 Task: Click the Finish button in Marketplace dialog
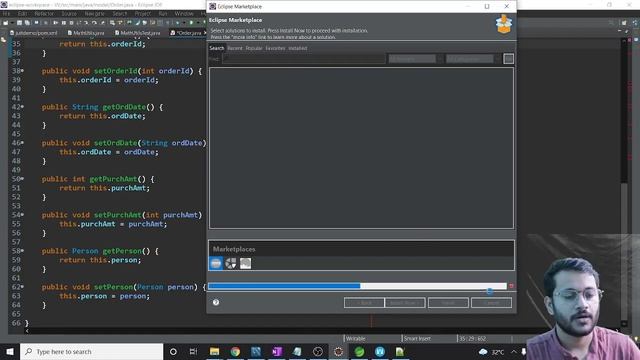click(448, 303)
